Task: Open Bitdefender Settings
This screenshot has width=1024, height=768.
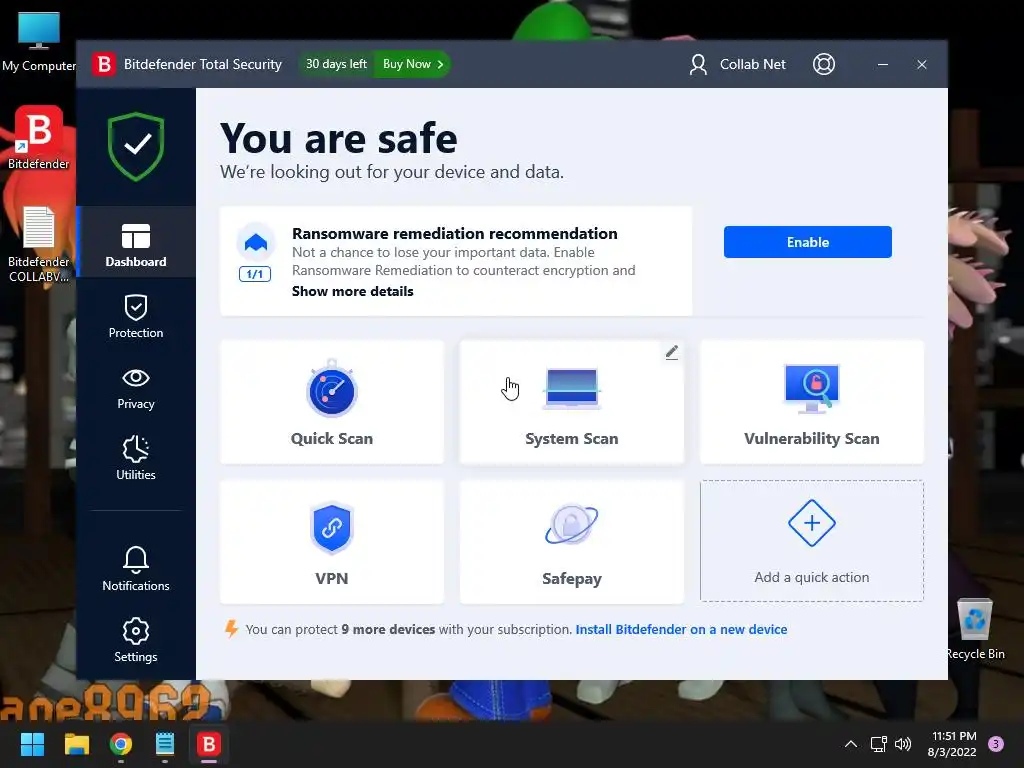Action: click(136, 640)
